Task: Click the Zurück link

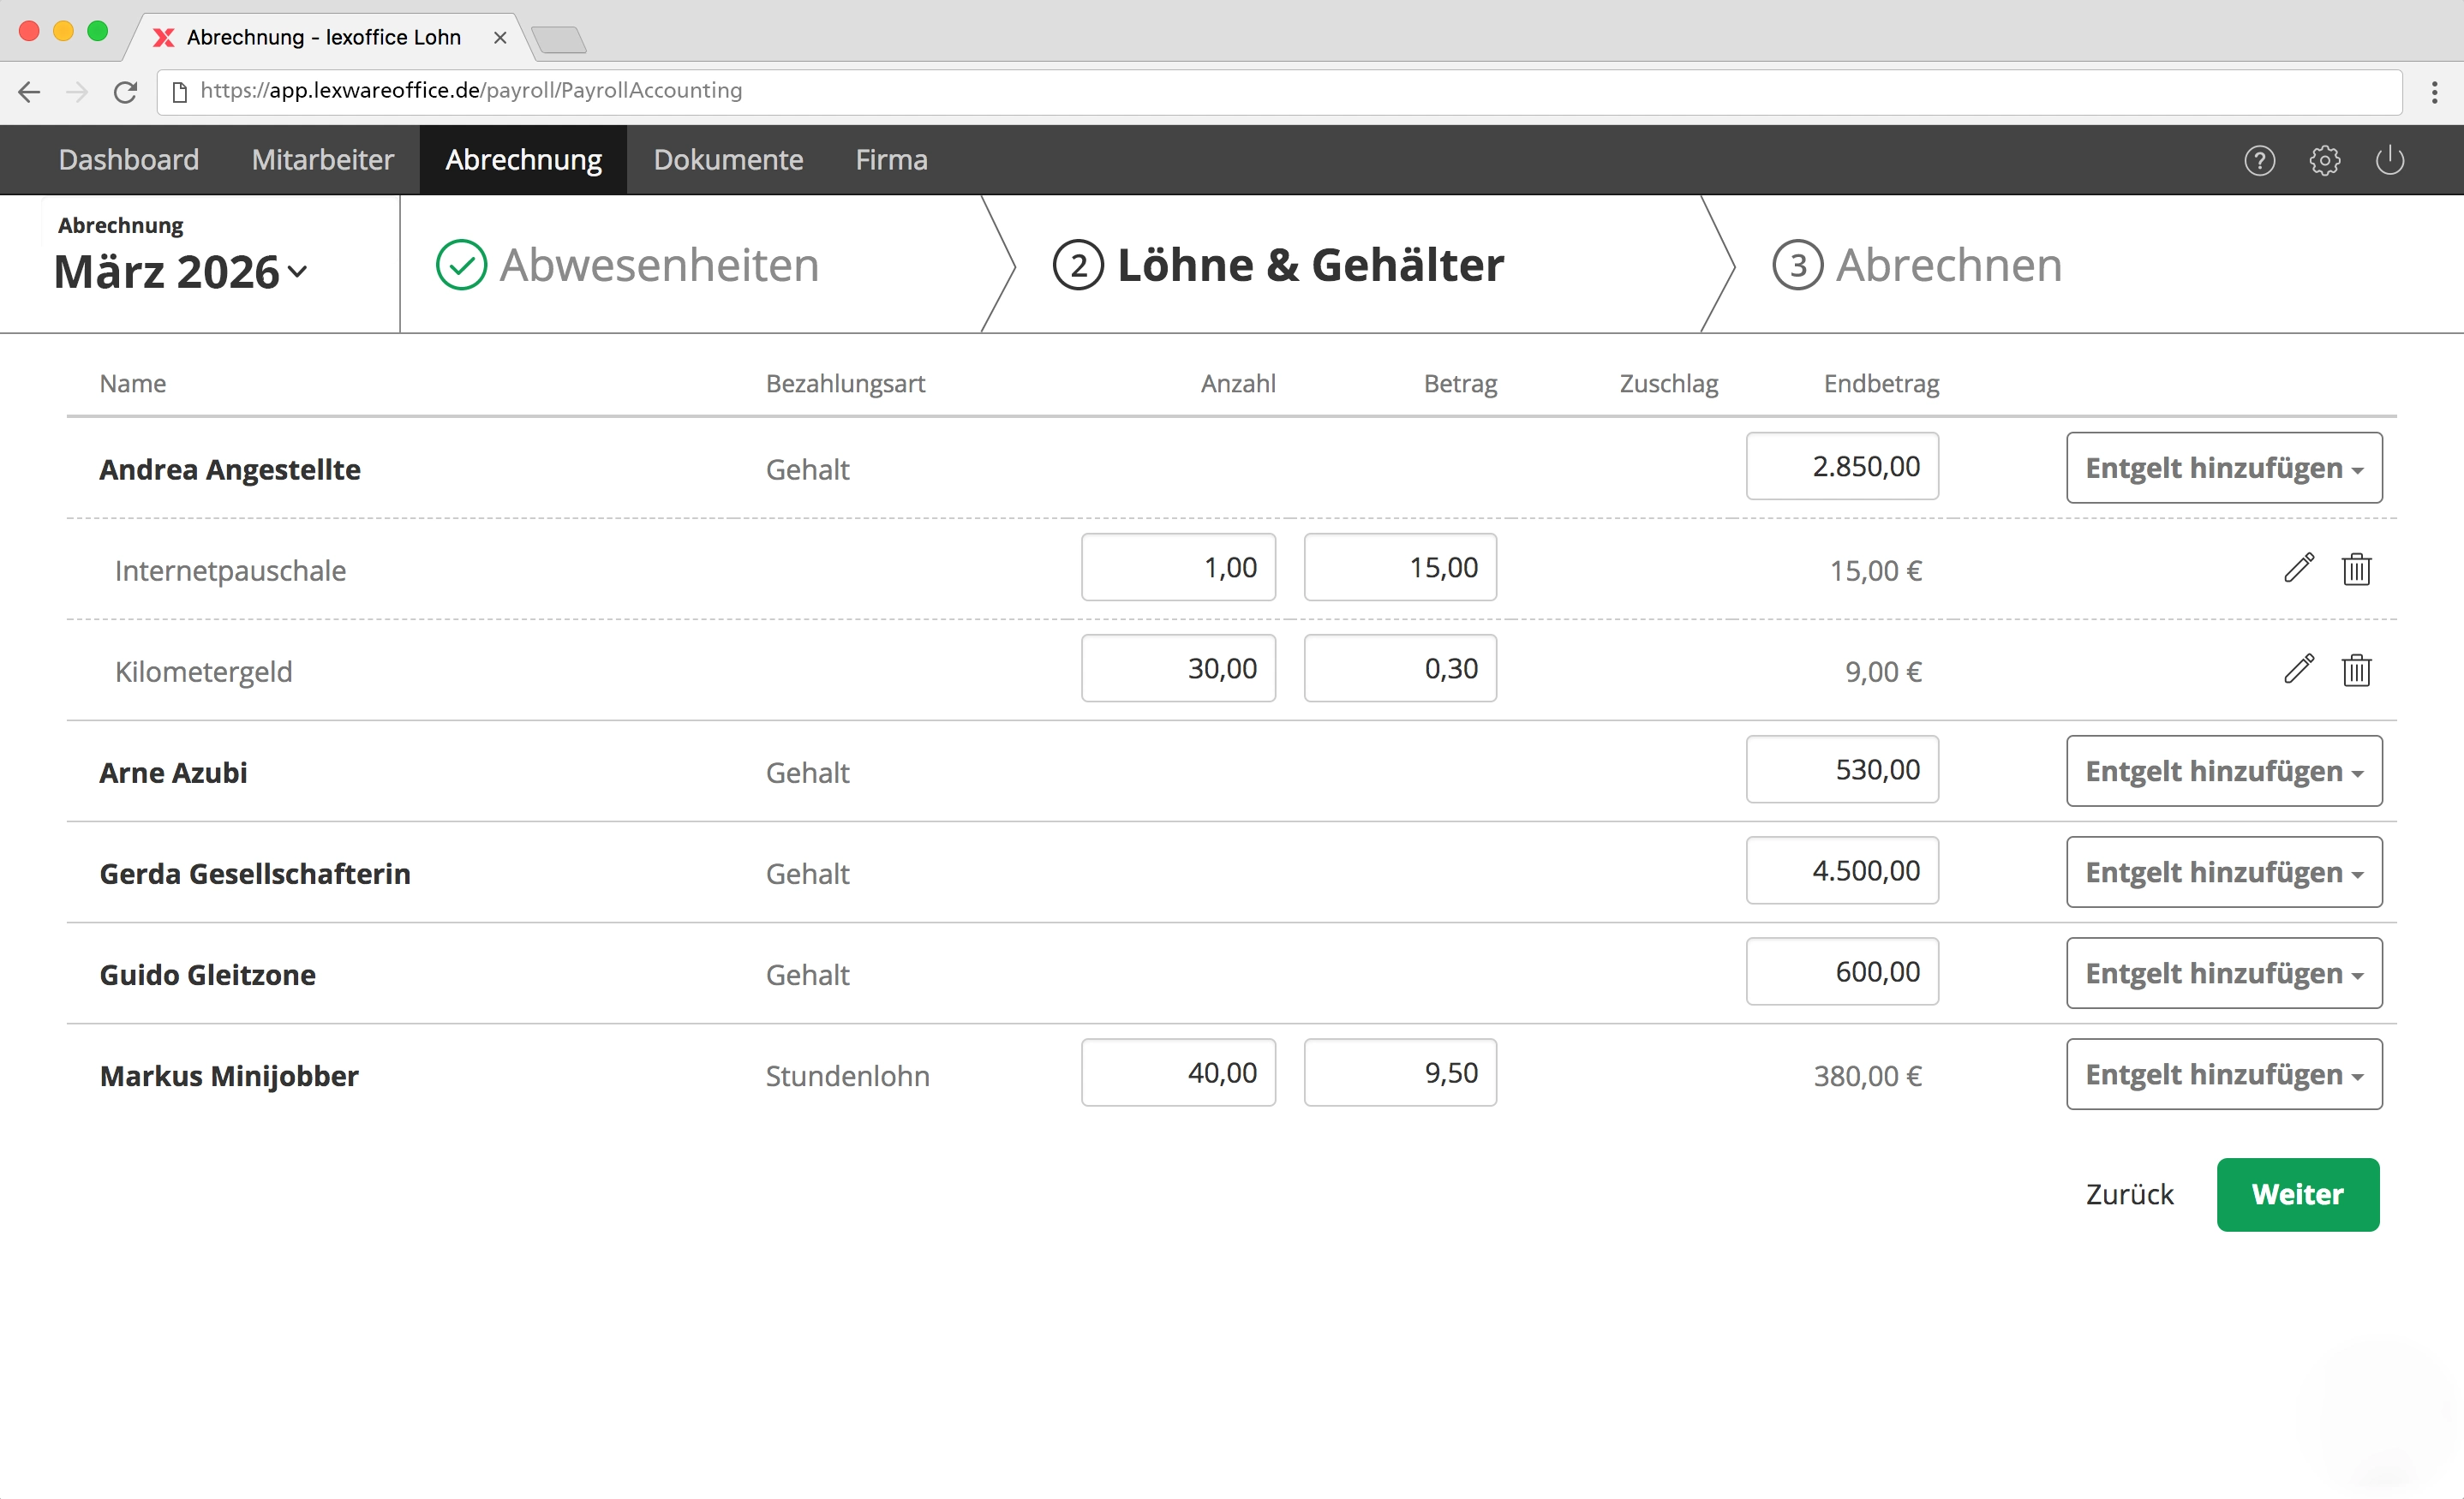Action: pos(2129,1194)
